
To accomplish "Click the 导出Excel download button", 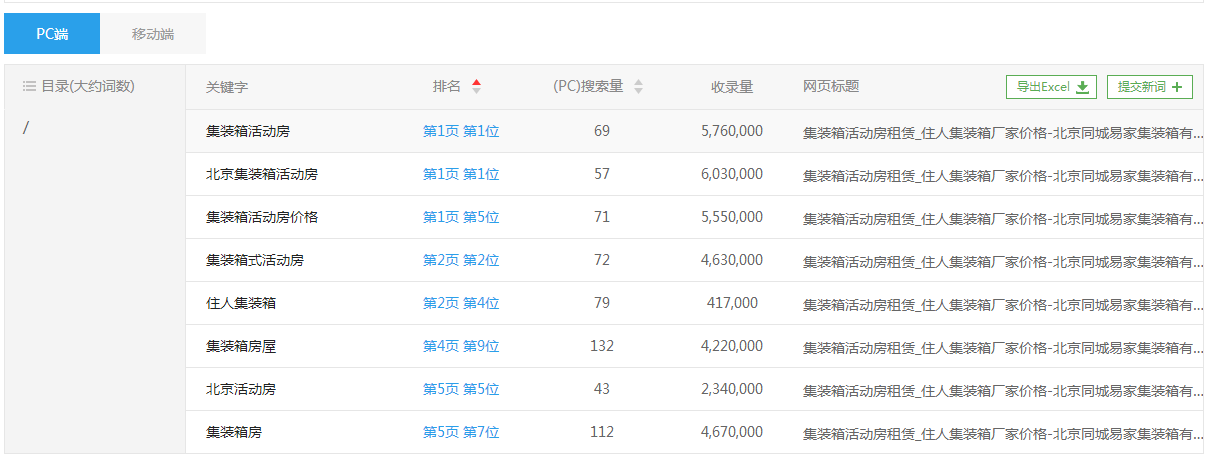I will click(x=1051, y=87).
